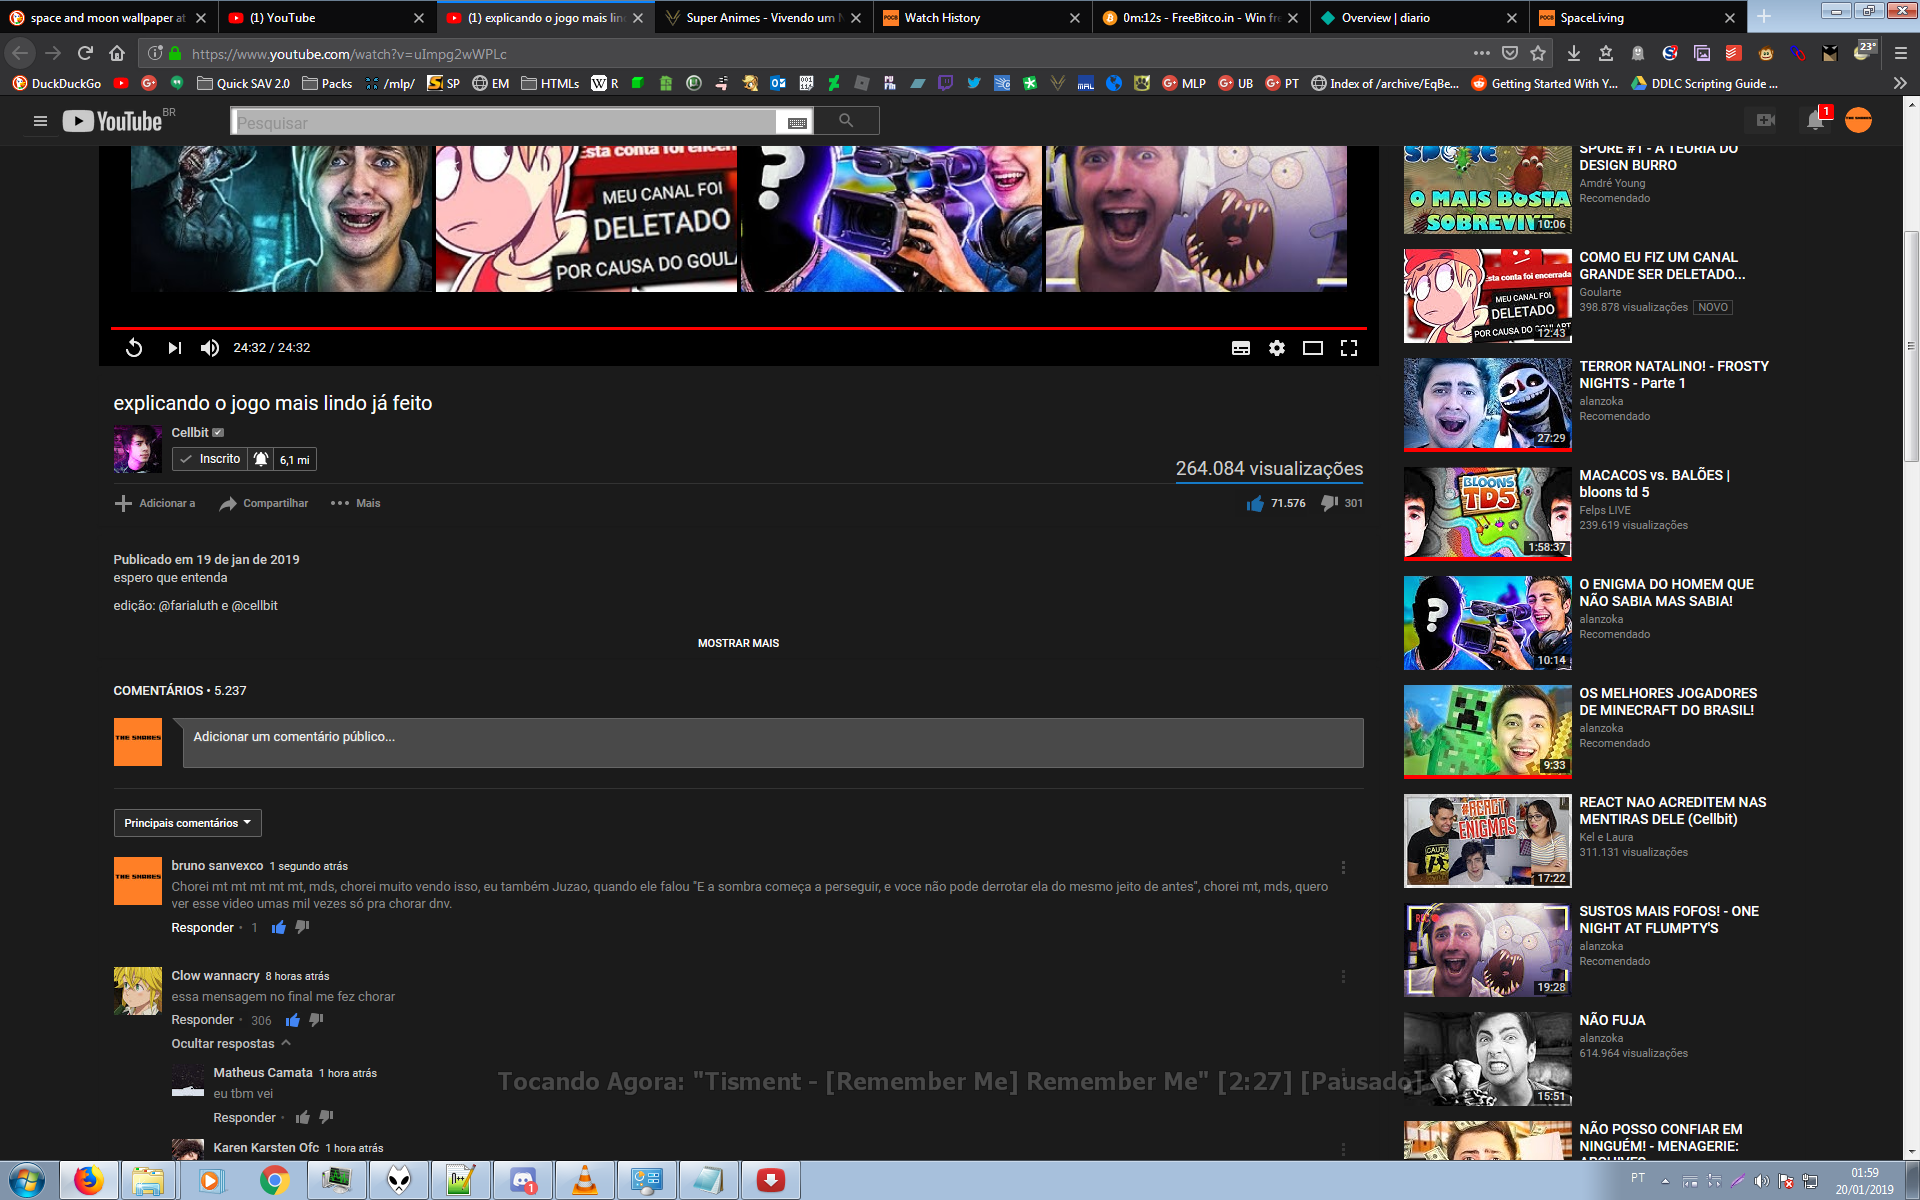
Task: Click the page vertical scrollbar
Action: pos(1911,345)
